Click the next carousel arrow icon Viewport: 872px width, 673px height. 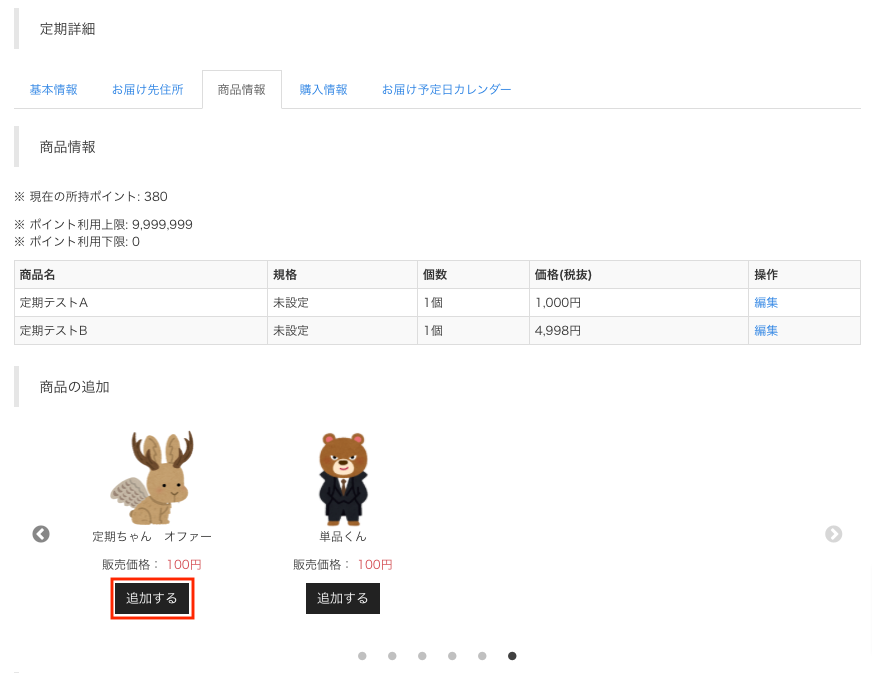(x=833, y=534)
